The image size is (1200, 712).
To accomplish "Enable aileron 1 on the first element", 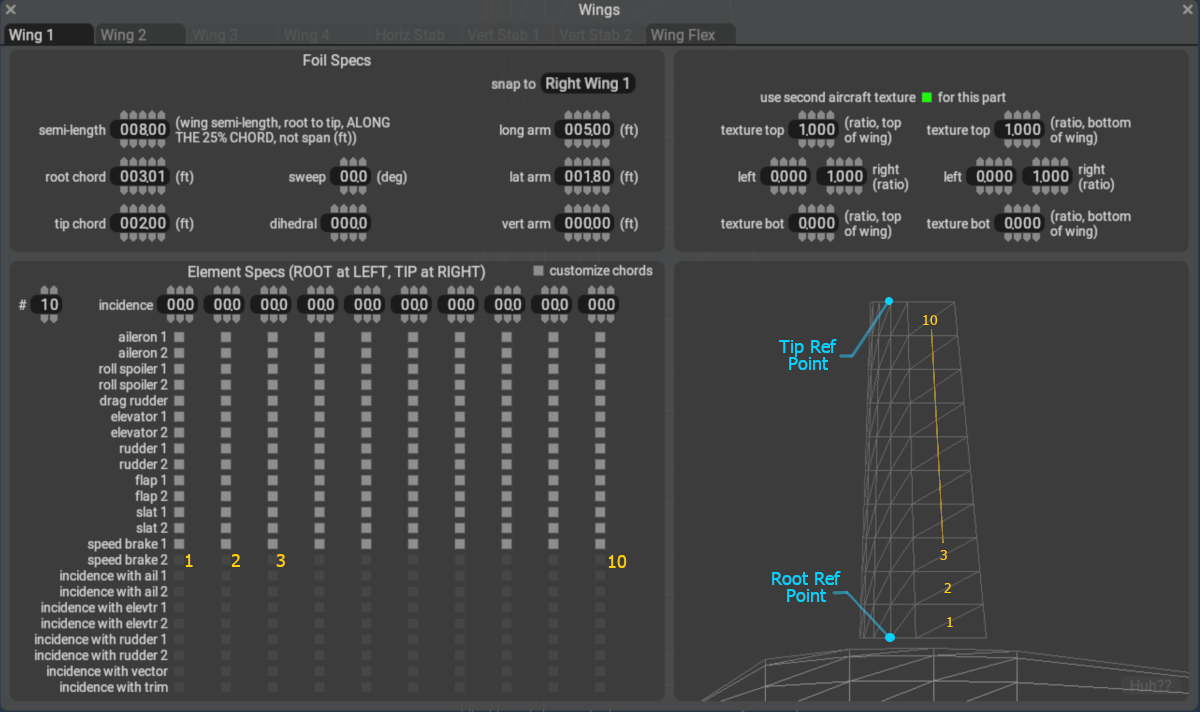I will pos(180,338).
